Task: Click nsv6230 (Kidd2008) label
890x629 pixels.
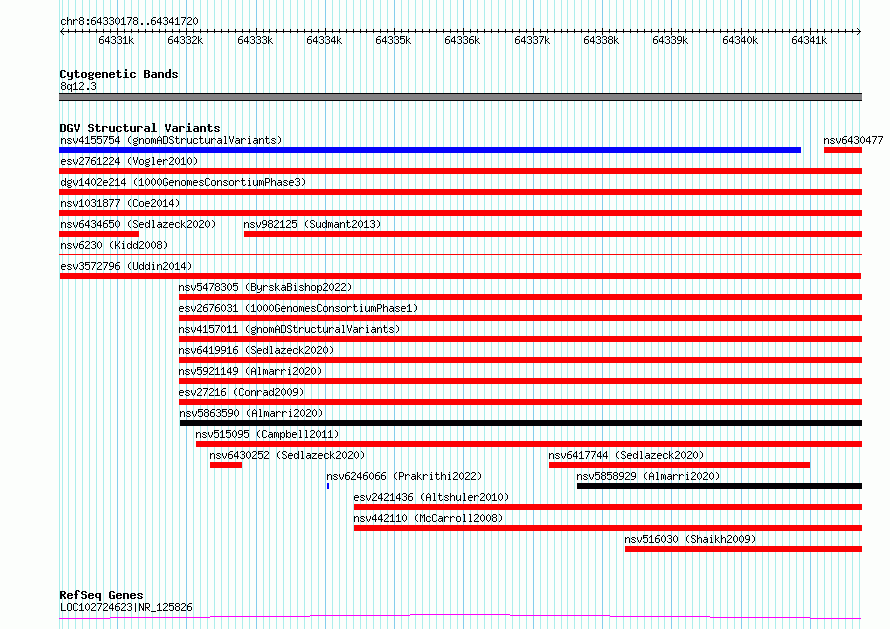Action: click(114, 245)
